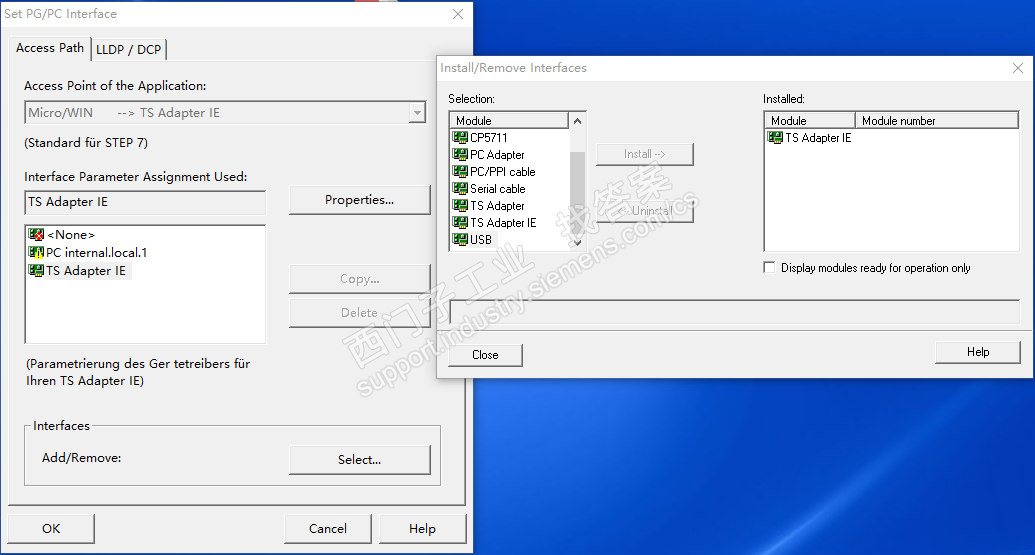Click the status text field above Close
This screenshot has height=555, width=1035.
point(735,311)
